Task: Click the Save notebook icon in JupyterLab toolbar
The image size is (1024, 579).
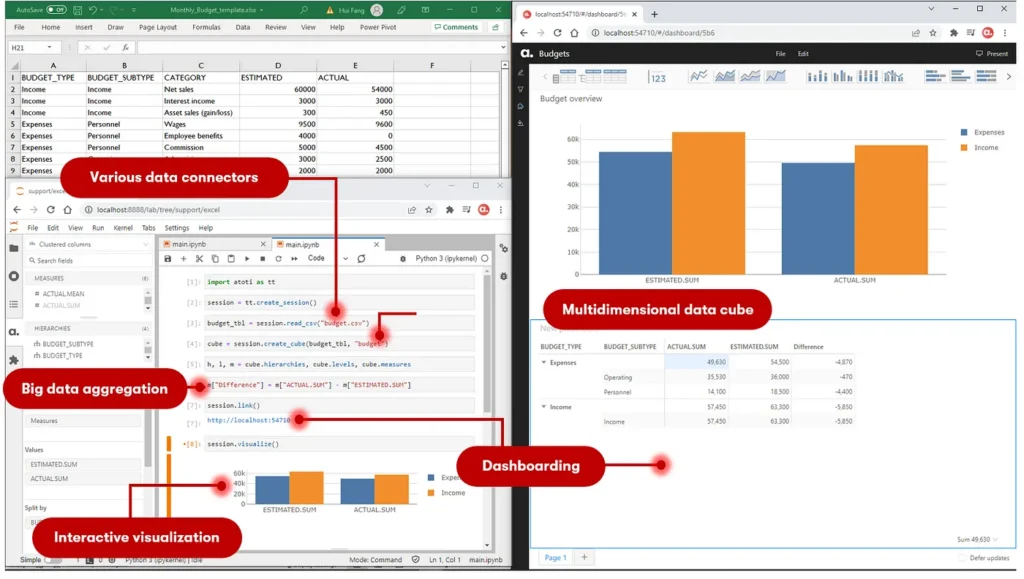Action: coord(168,259)
